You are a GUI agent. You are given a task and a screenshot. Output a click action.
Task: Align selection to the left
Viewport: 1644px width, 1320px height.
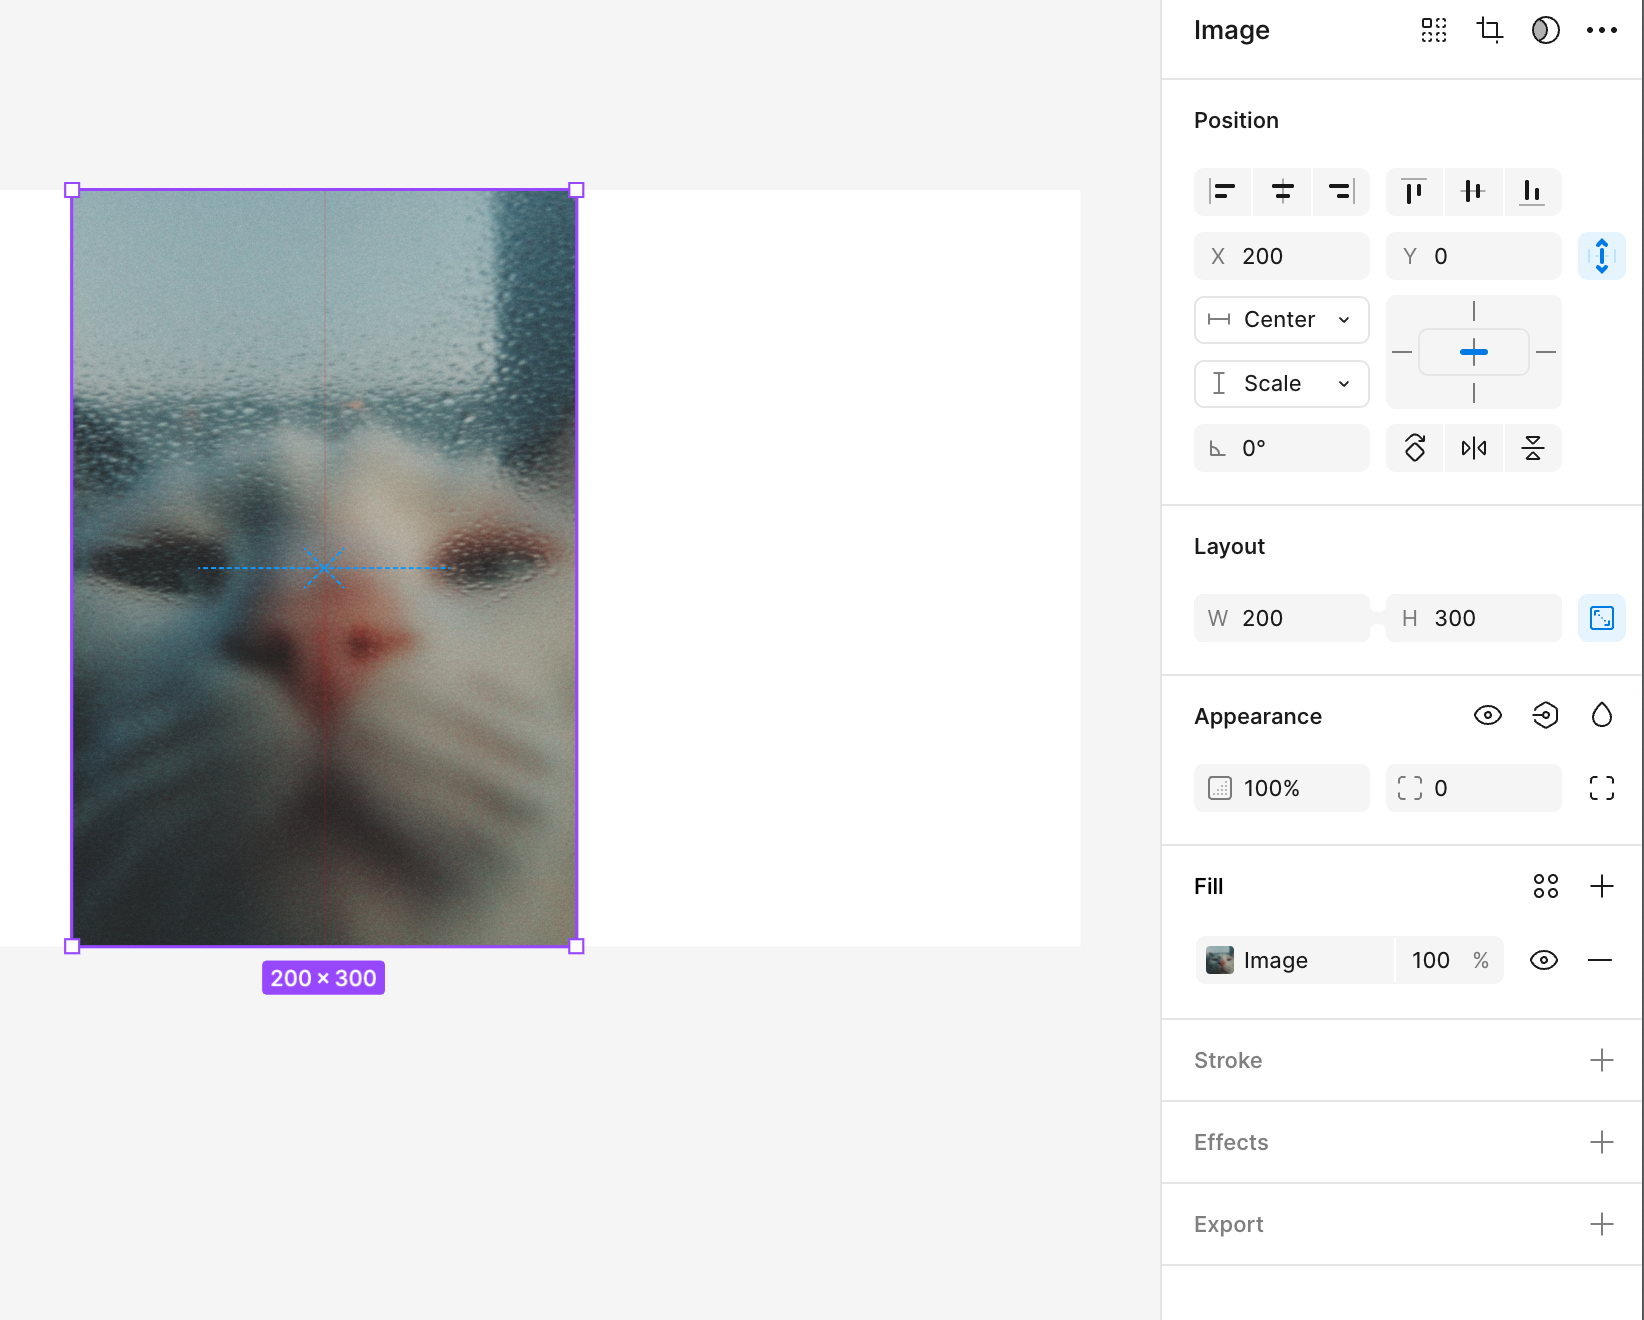(1223, 191)
